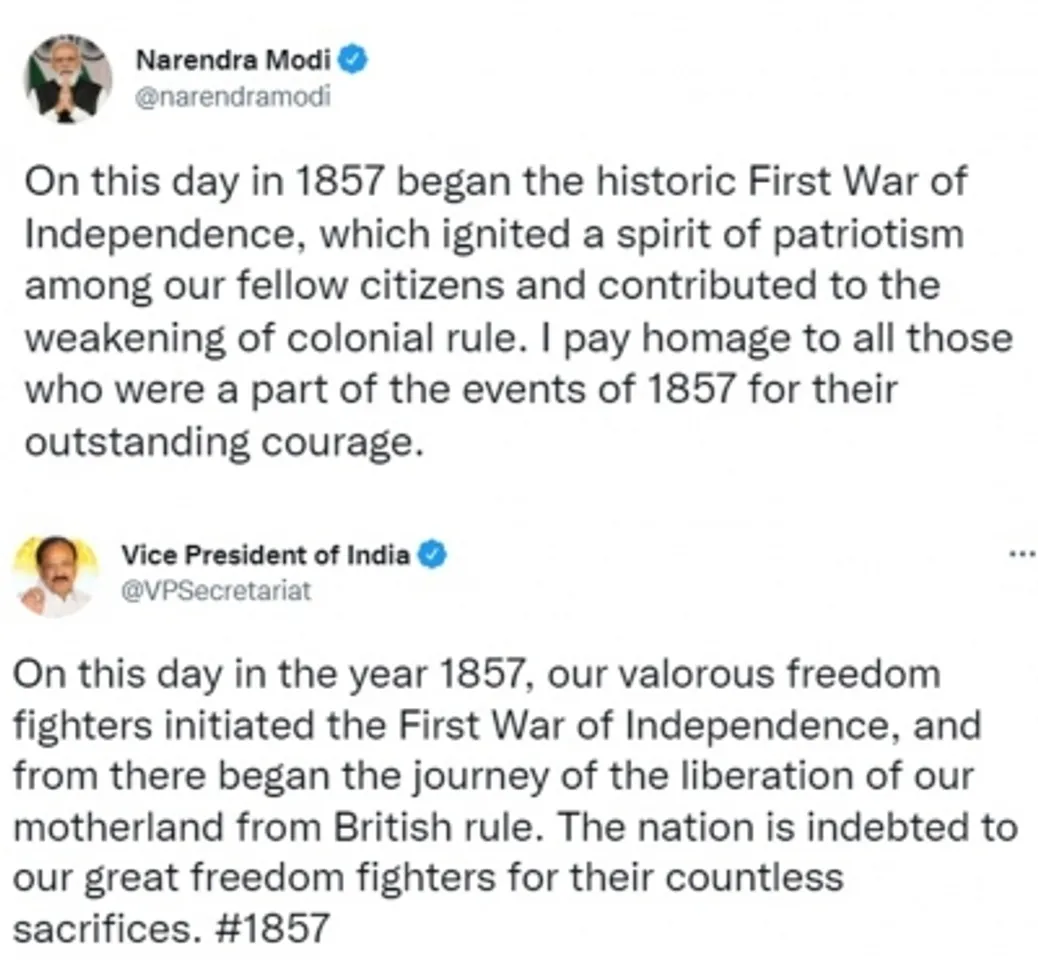Follow the #1857 hashtag link
The image size is (1038, 960).
coord(273,928)
